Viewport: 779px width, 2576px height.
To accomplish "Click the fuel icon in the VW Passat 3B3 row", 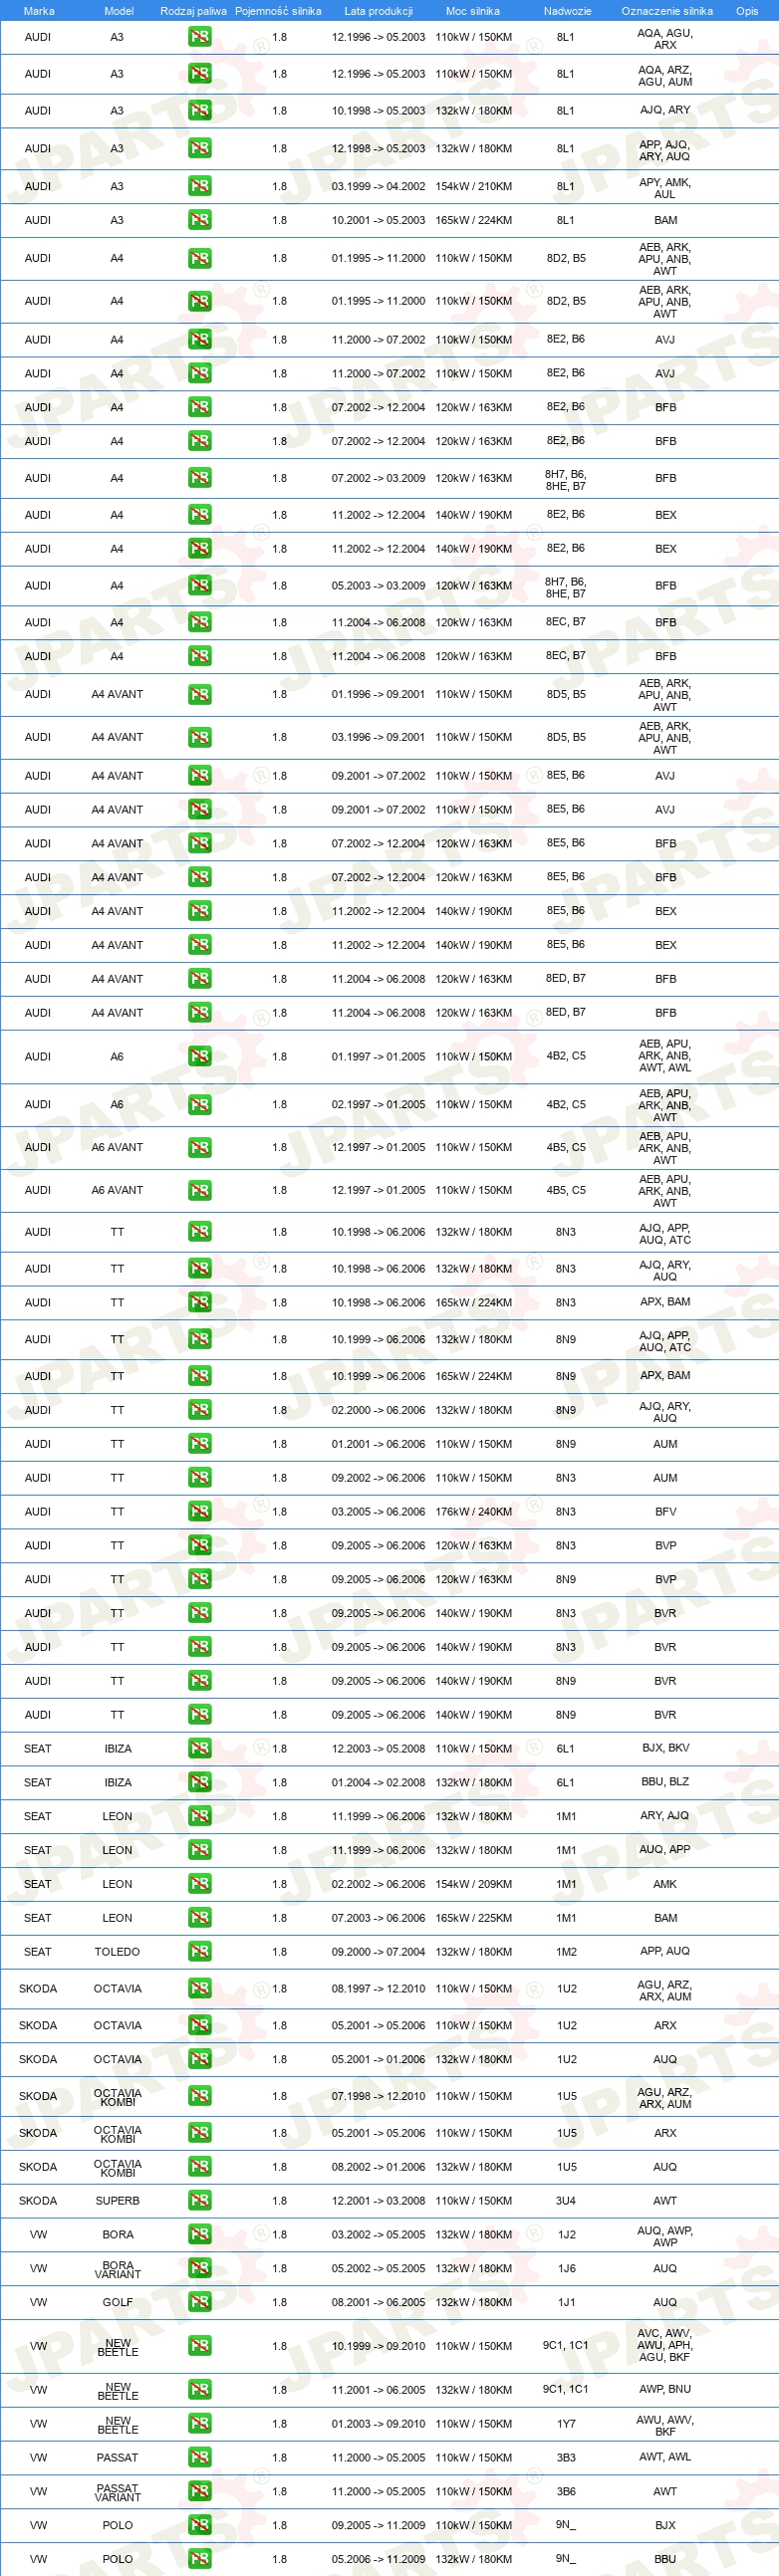I will [x=200, y=2458].
